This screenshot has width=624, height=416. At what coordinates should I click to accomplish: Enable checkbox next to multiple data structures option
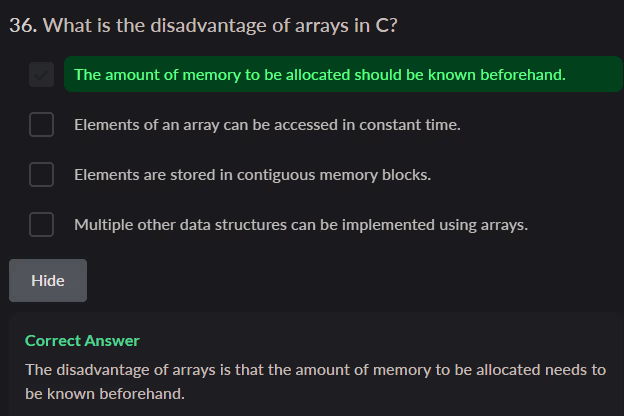[x=41, y=225]
